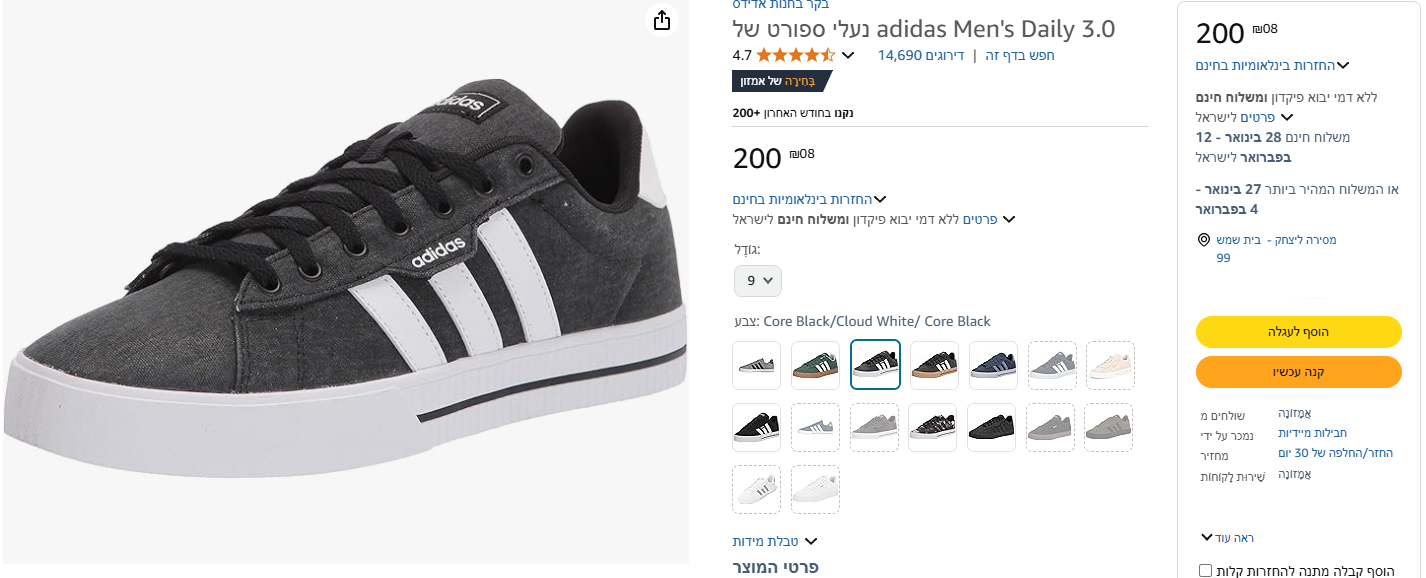Expand the size chart (טבלת מידות) chevron
The image size is (1426, 578).
(811, 542)
